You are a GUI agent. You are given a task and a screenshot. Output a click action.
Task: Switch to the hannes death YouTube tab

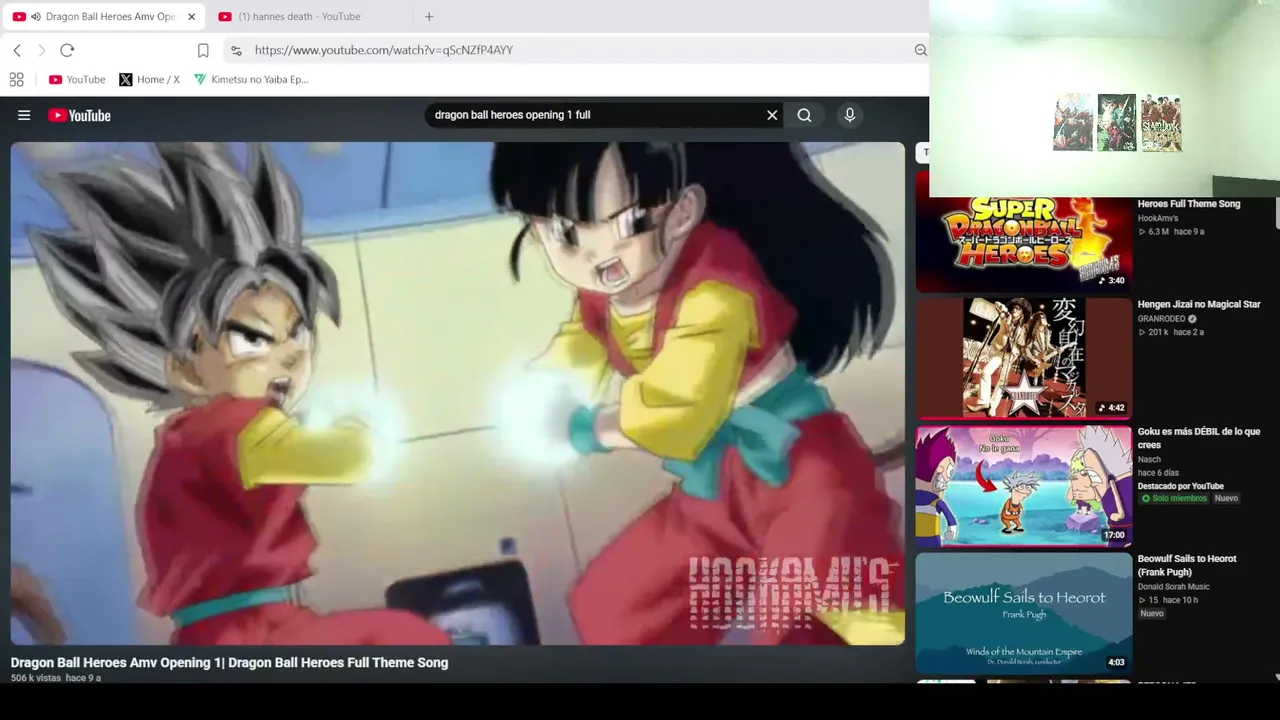299,17
